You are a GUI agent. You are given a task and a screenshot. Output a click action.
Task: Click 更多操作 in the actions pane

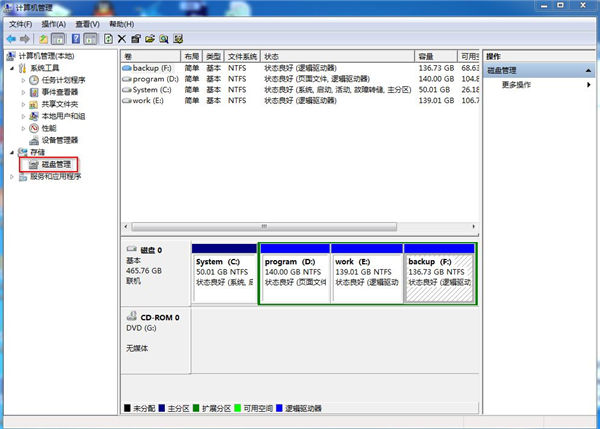(x=516, y=85)
